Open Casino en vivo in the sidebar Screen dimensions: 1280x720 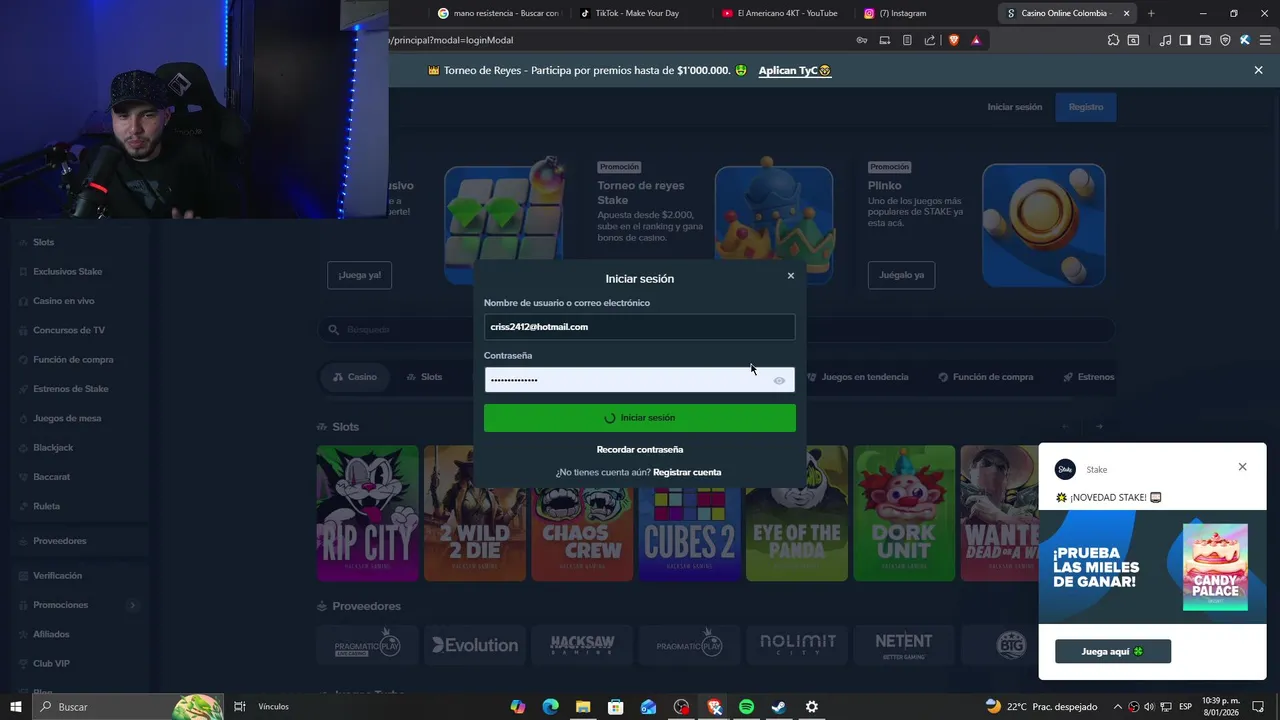pyautogui.click(x=63, y=301)
